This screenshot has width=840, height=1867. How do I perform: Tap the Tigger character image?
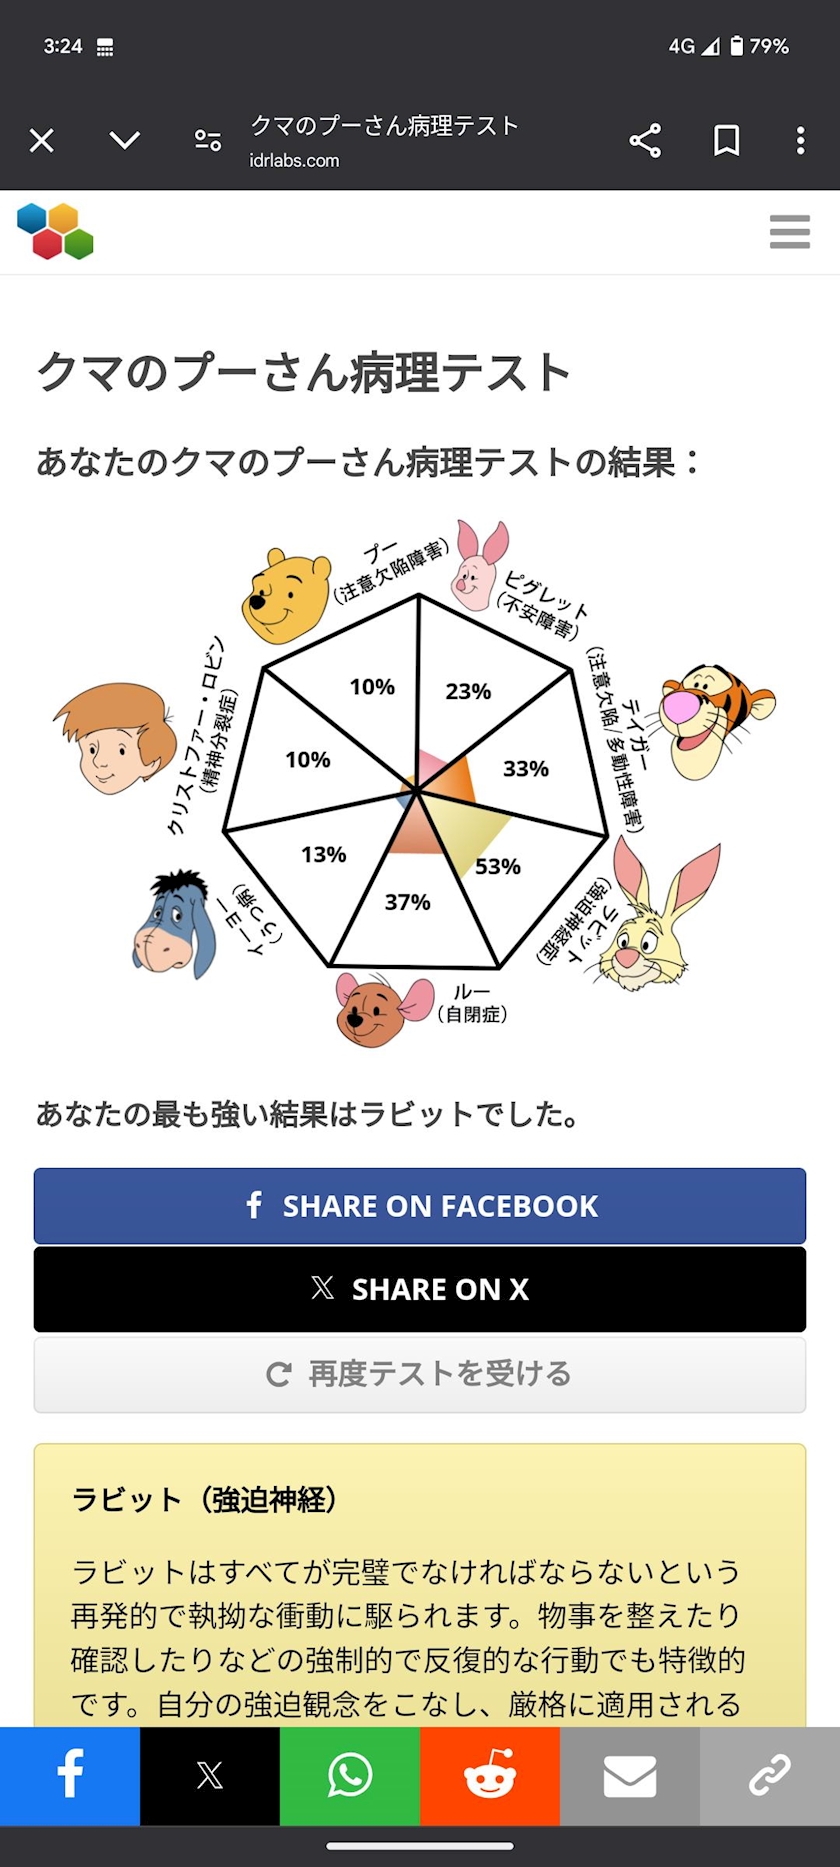[714, 717]
